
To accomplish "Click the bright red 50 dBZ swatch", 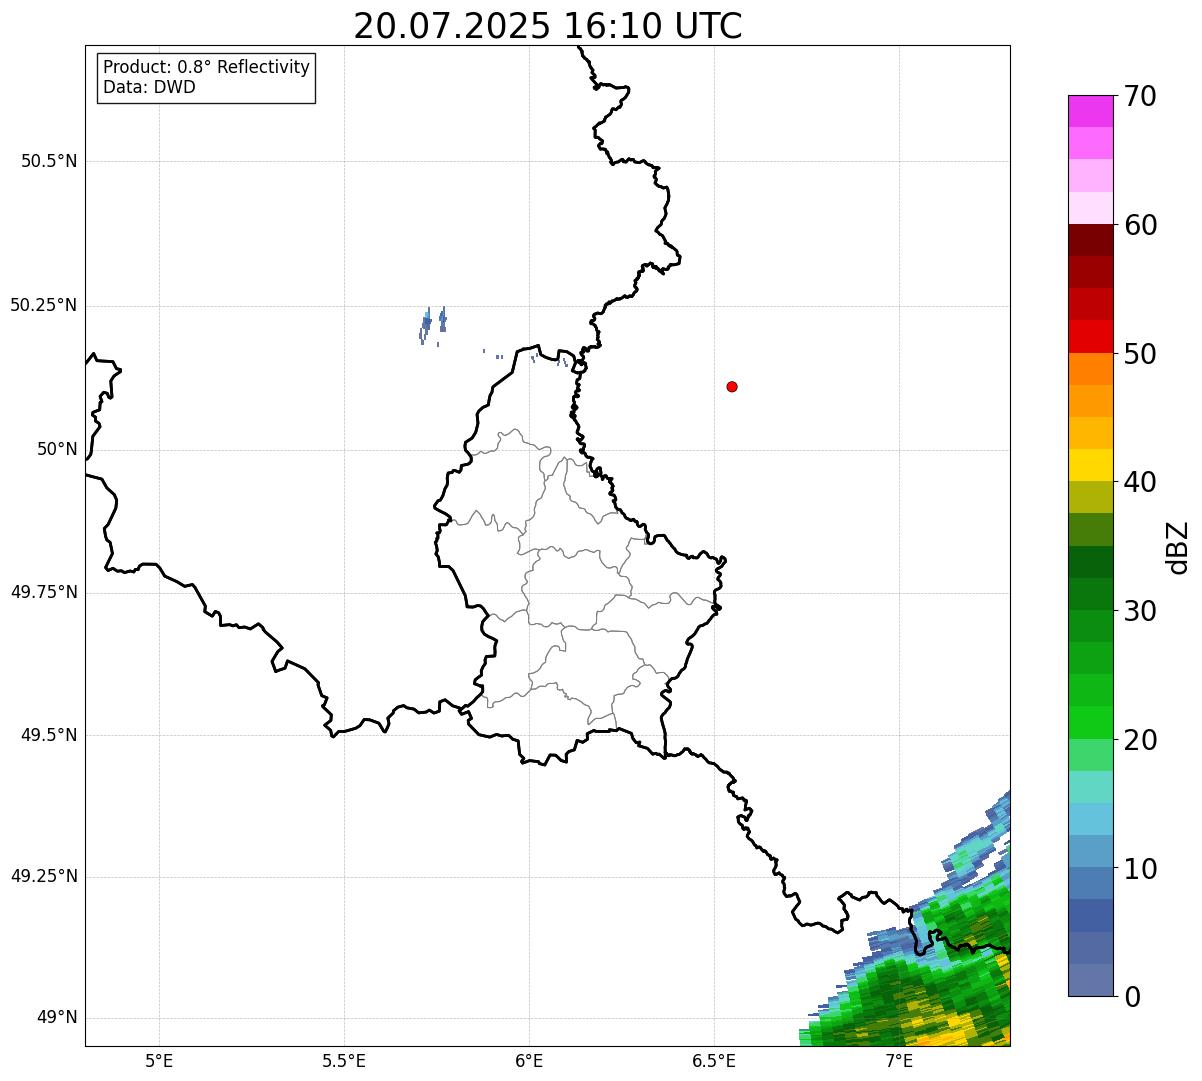I will coord(1090,336).
